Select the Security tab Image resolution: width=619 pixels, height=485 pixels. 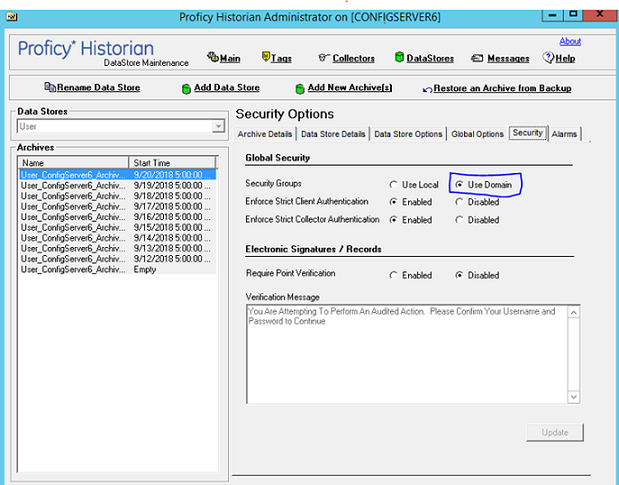(528, 133)
